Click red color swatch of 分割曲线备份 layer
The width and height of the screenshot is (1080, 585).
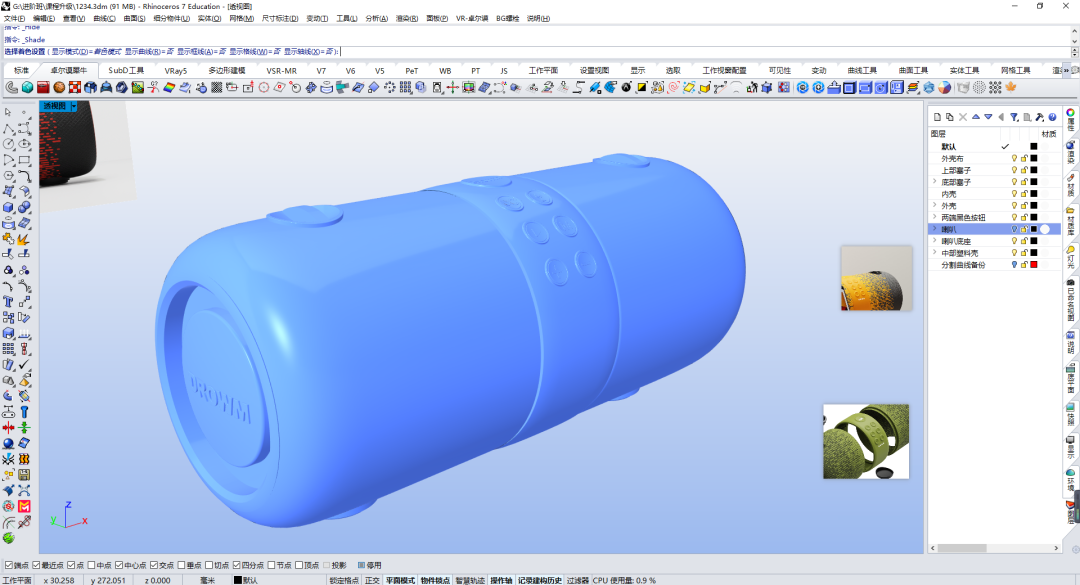point(1033,265)
